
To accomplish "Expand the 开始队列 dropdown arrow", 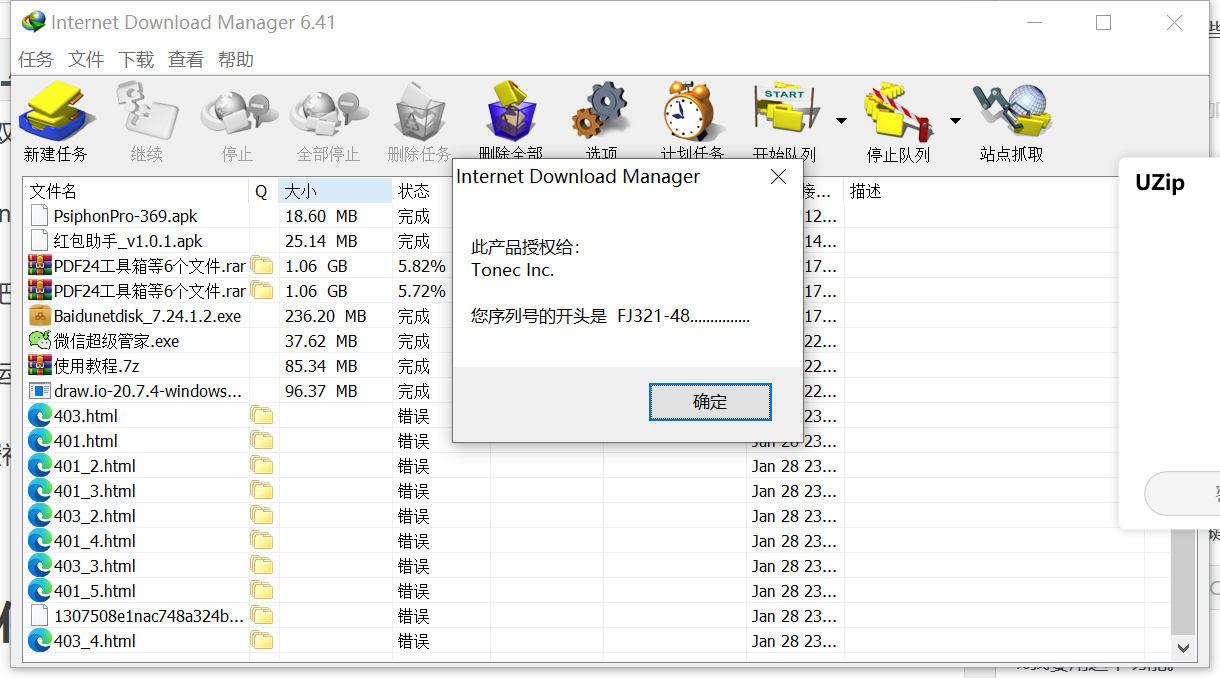I will point(841,121).
